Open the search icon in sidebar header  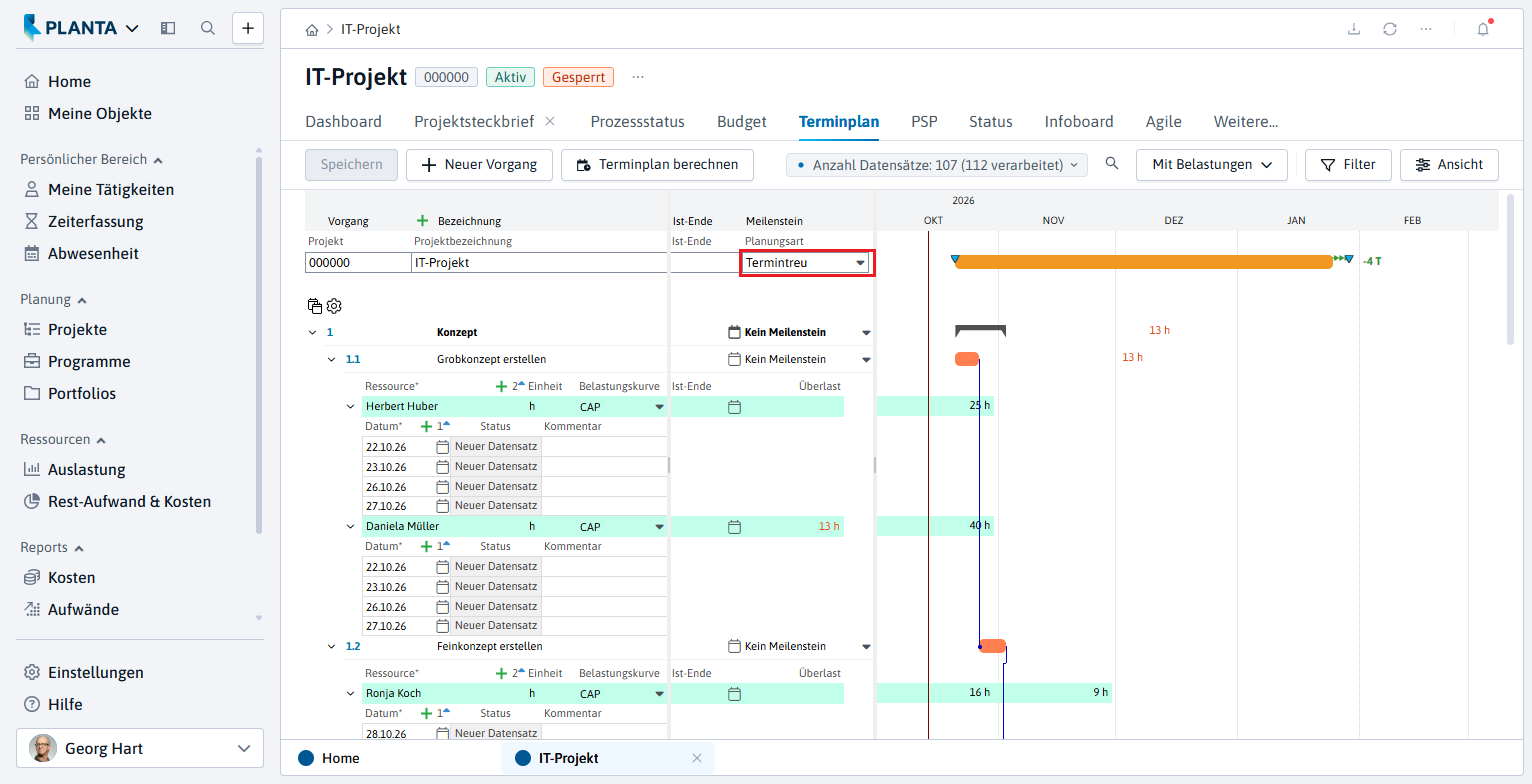[x=208, y=28]
